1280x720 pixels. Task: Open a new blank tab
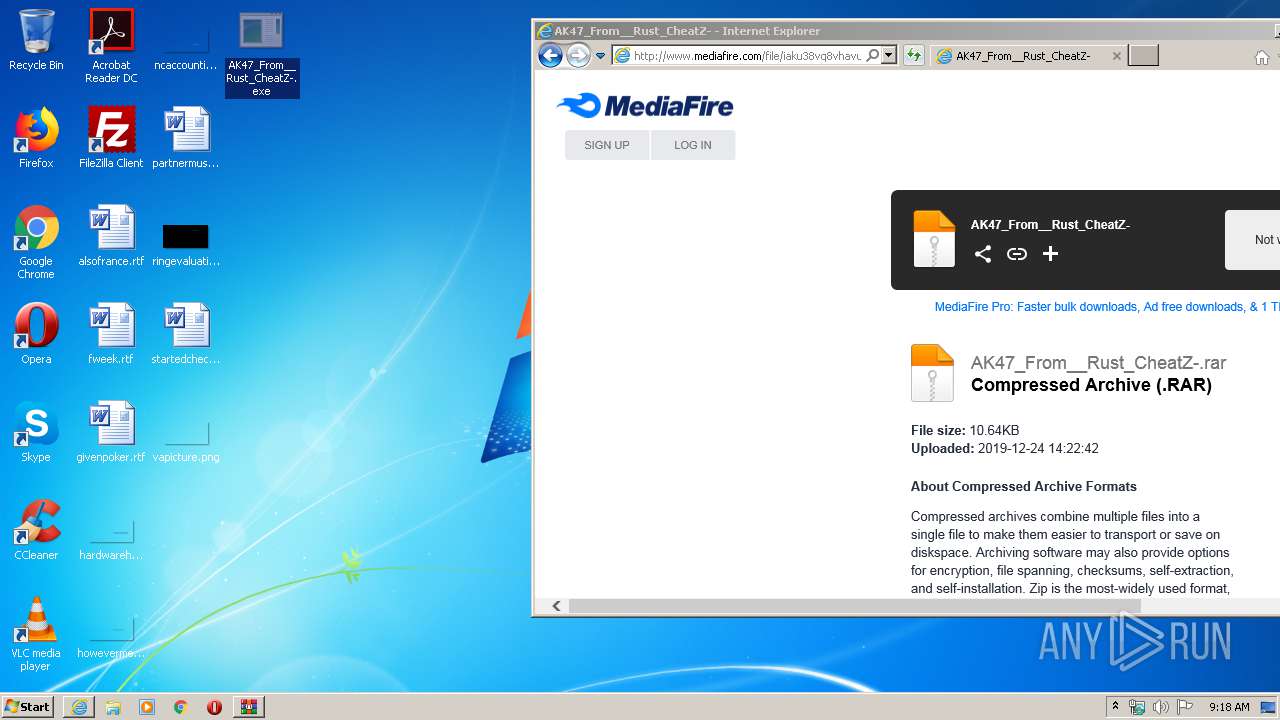click(1143, 56)
